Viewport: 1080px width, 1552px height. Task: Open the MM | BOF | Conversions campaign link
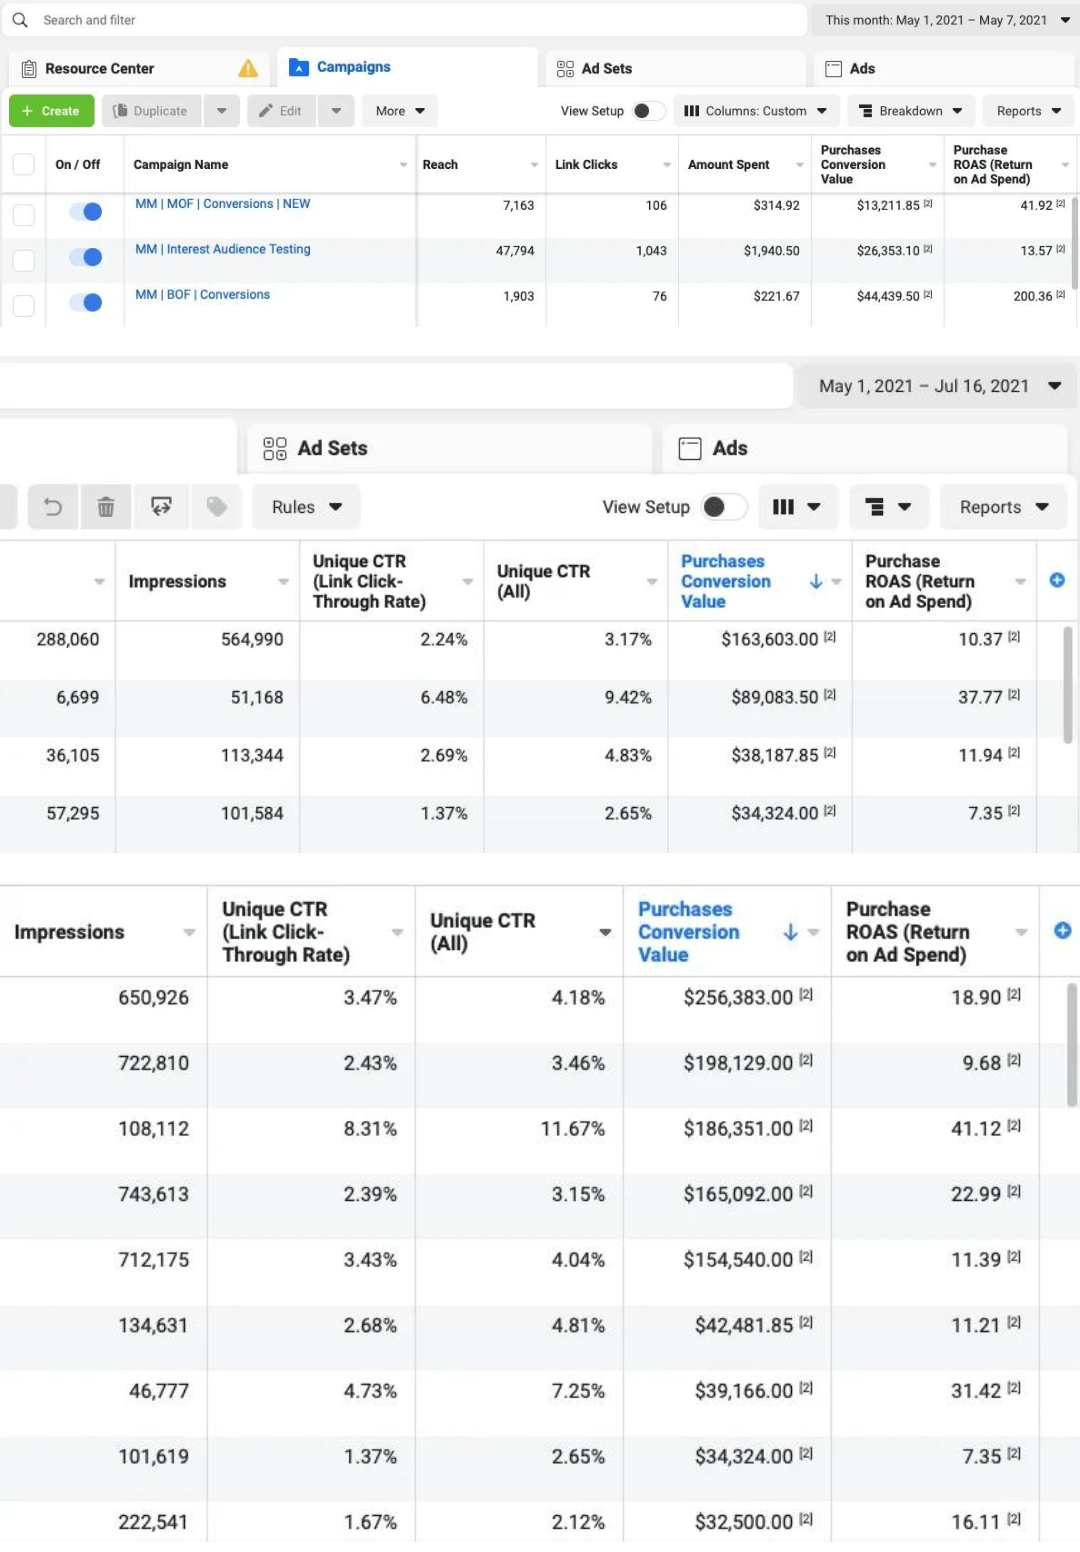203,295
